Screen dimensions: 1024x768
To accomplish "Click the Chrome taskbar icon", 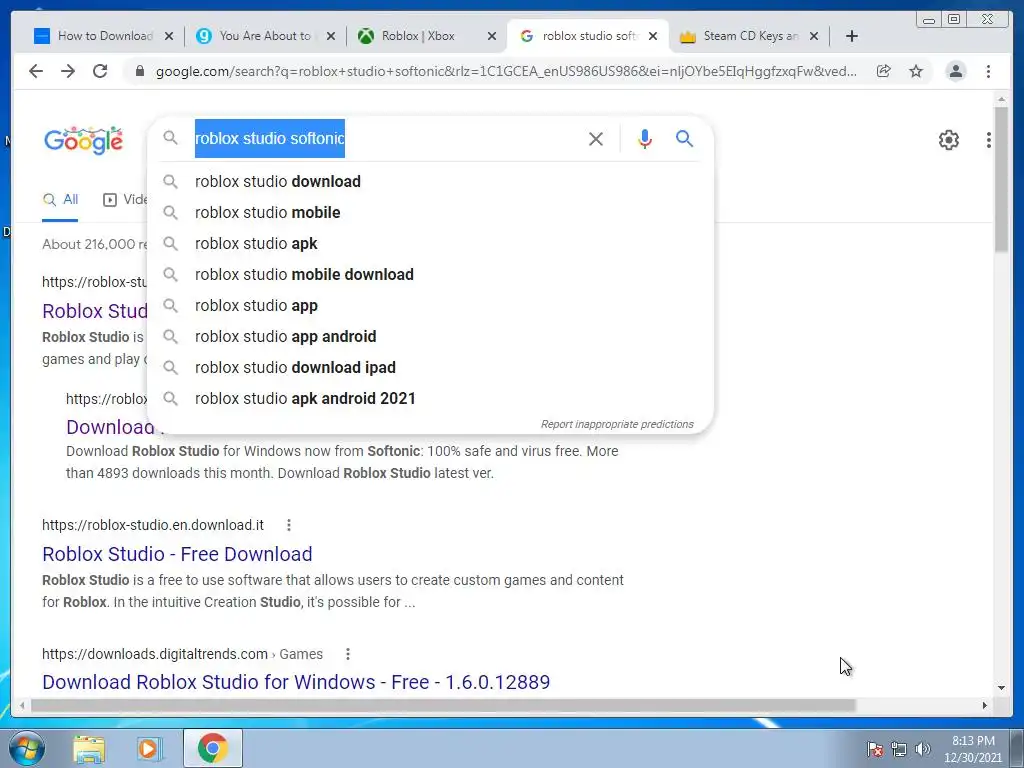I will [212, 748].
